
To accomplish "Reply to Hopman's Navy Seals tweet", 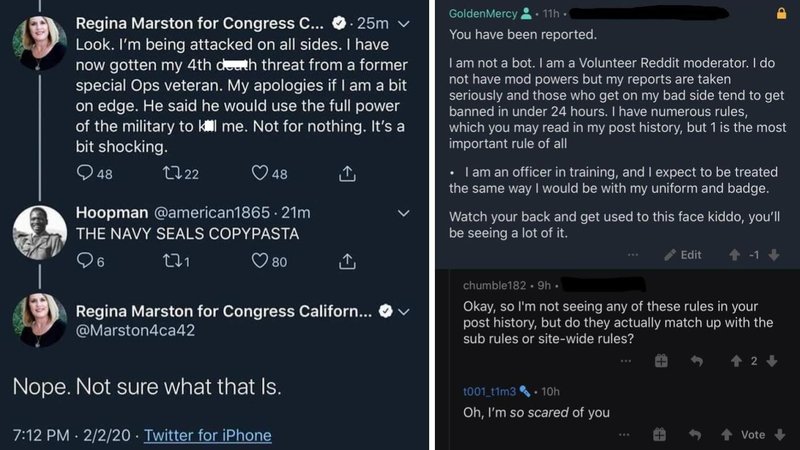I will [x=86, y=262].
